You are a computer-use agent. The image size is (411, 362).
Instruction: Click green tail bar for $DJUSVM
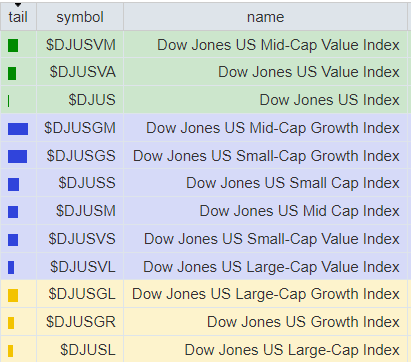coord(13,45)
